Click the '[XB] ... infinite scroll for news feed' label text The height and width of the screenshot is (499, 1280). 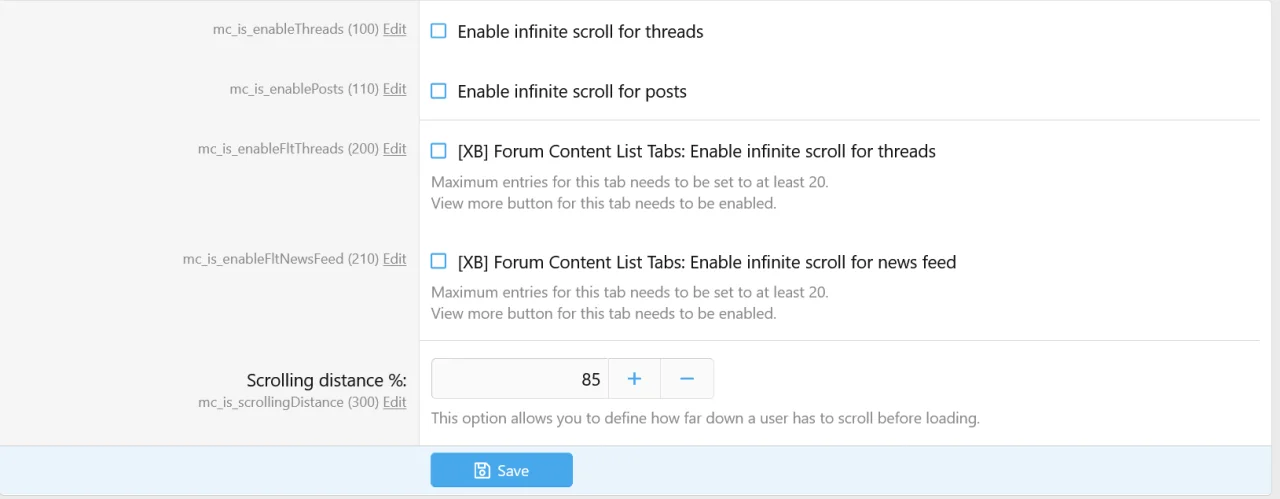click(x=706, y=262)
